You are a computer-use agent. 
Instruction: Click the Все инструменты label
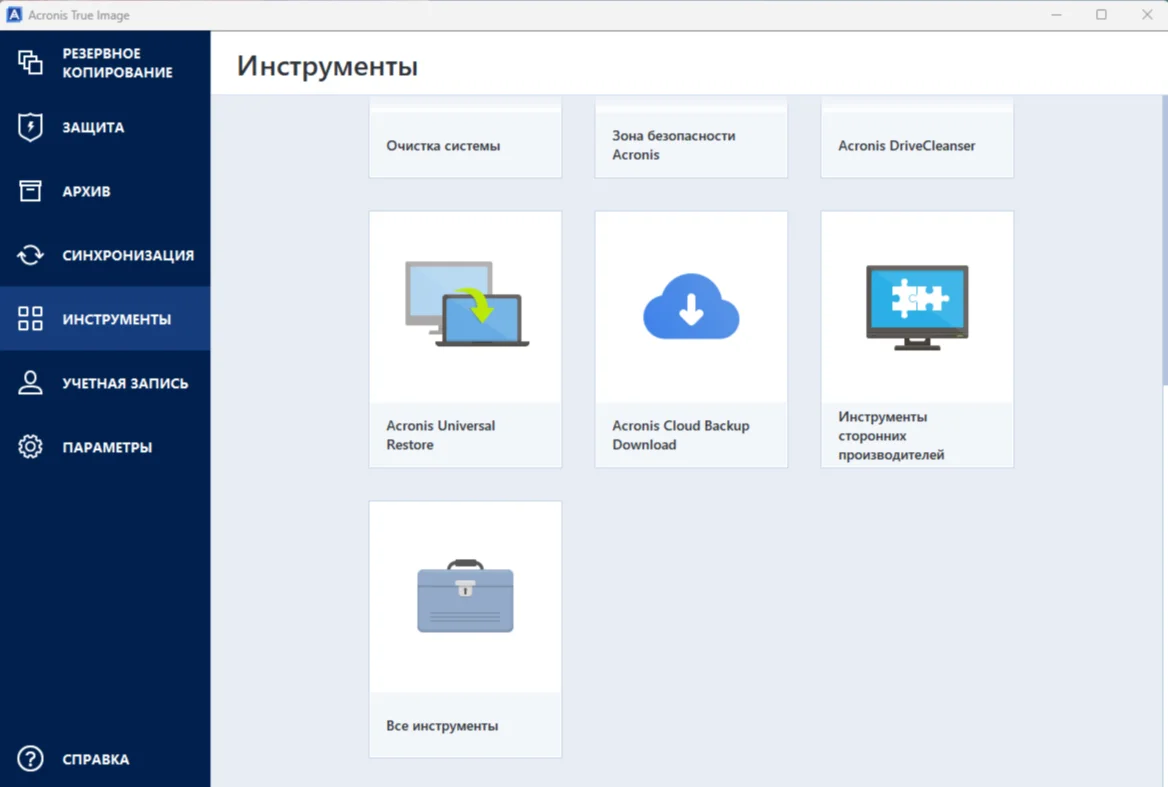pyautogui.click(x=442, y=726)
